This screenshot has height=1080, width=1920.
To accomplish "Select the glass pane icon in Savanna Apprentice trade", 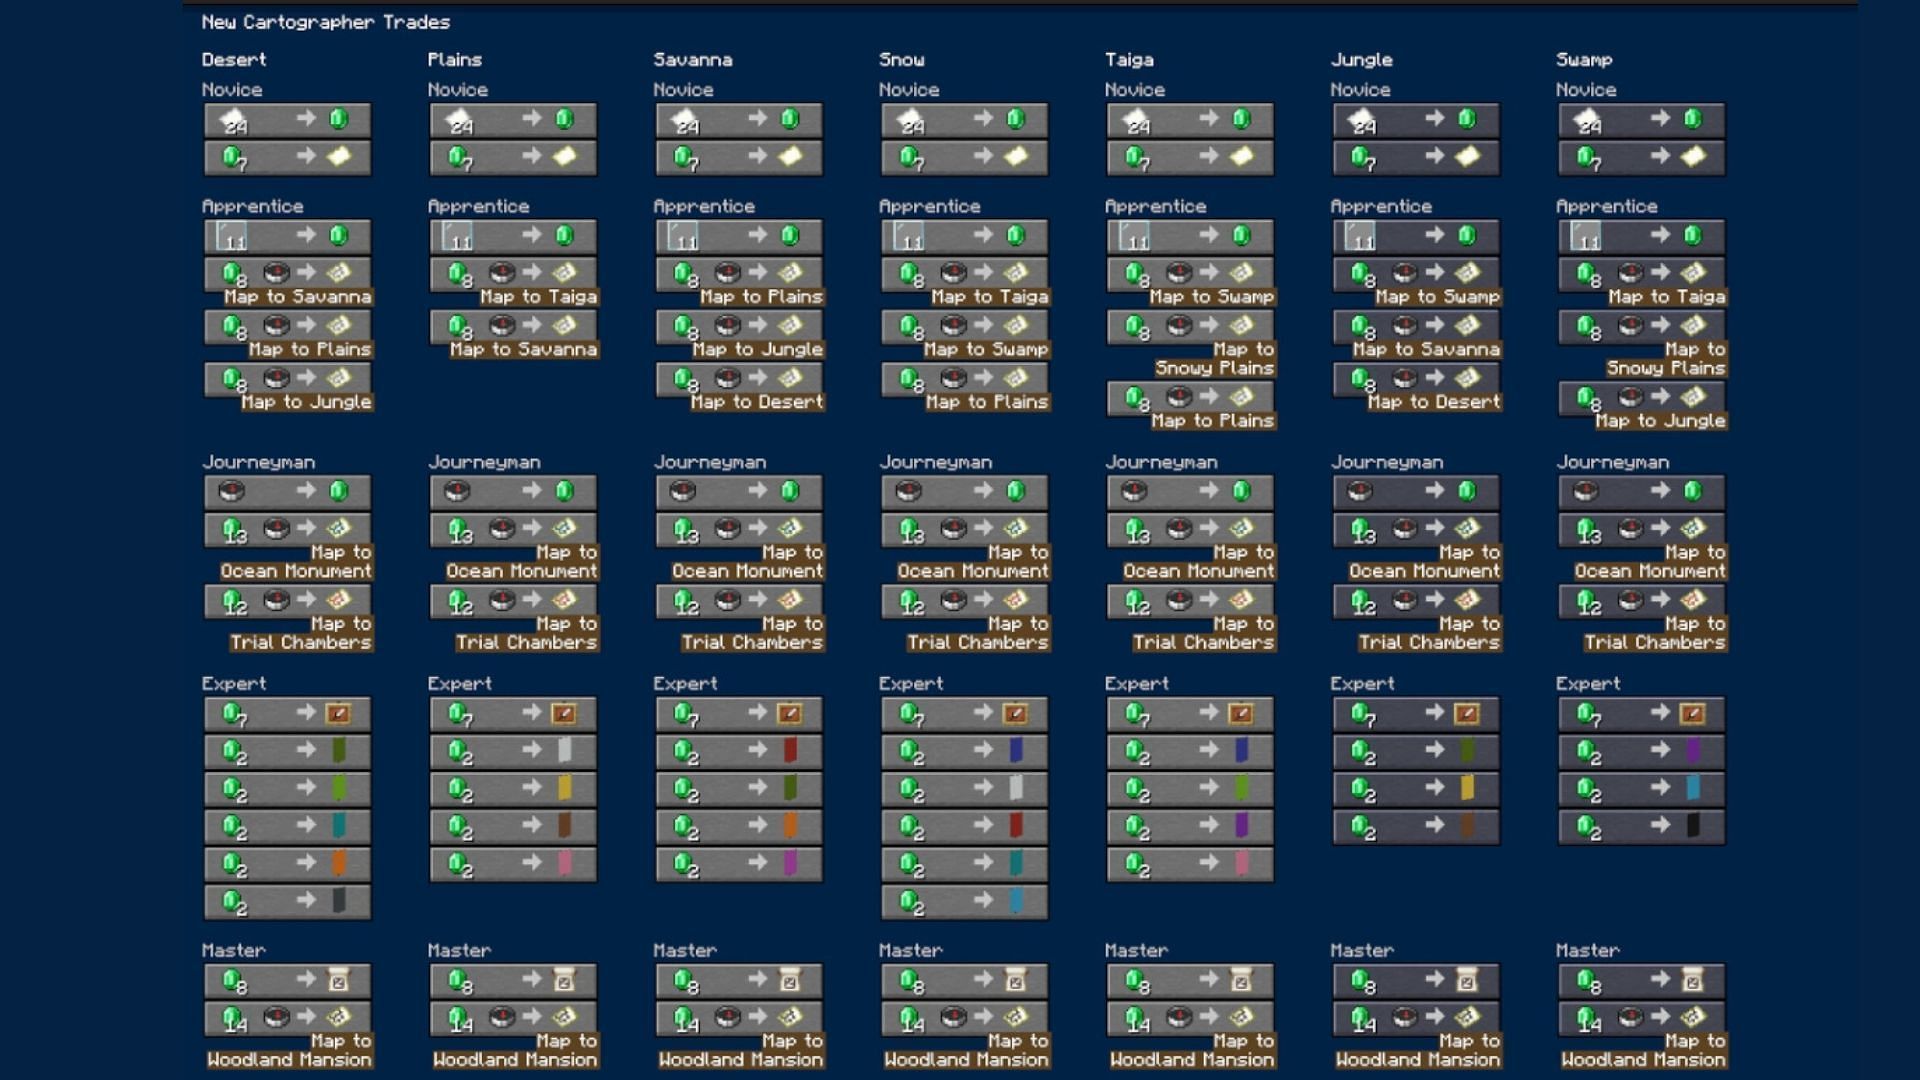I will point(684,236).
